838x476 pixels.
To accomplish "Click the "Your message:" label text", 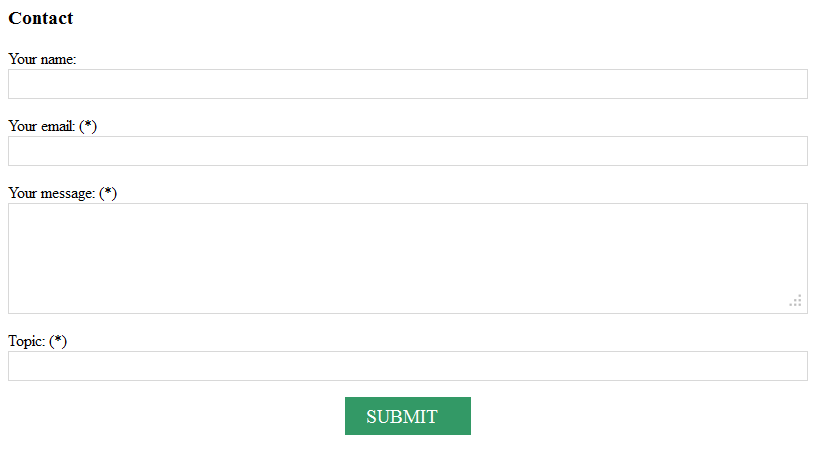I will [x=51, y=193].
